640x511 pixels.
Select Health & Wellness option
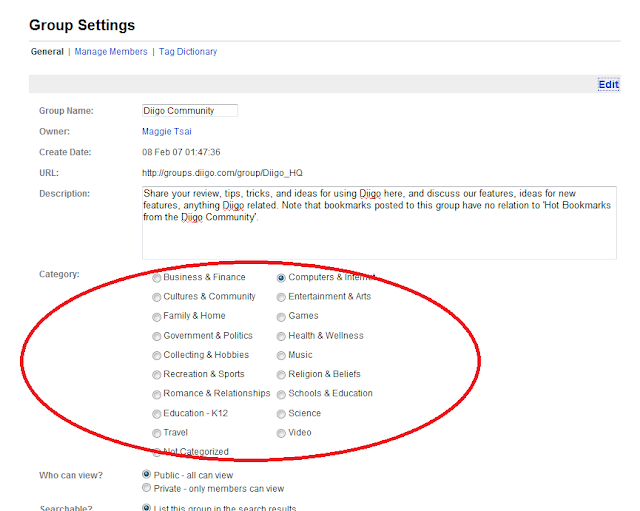(281, 337)
